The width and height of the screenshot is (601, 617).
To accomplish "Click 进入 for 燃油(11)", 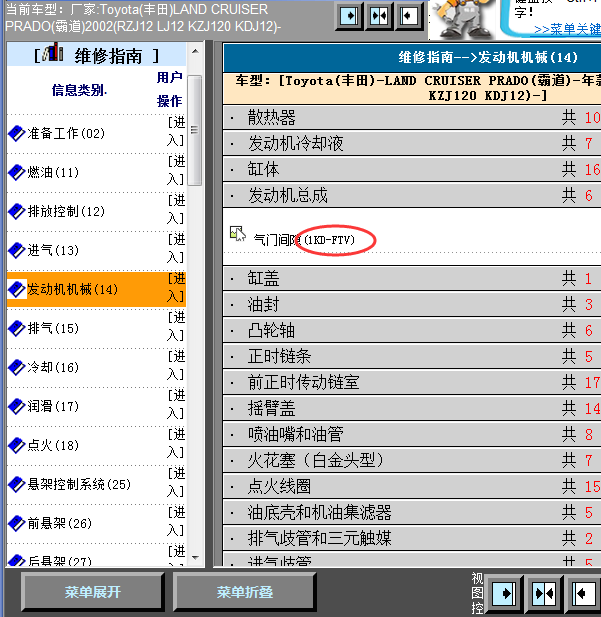I will [176, 170].
